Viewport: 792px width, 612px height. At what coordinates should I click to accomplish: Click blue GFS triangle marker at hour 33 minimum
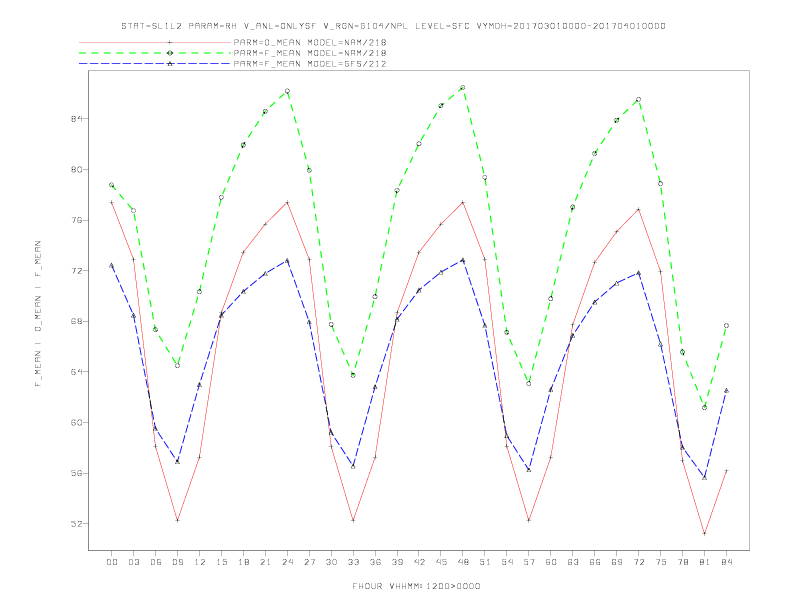353,466
